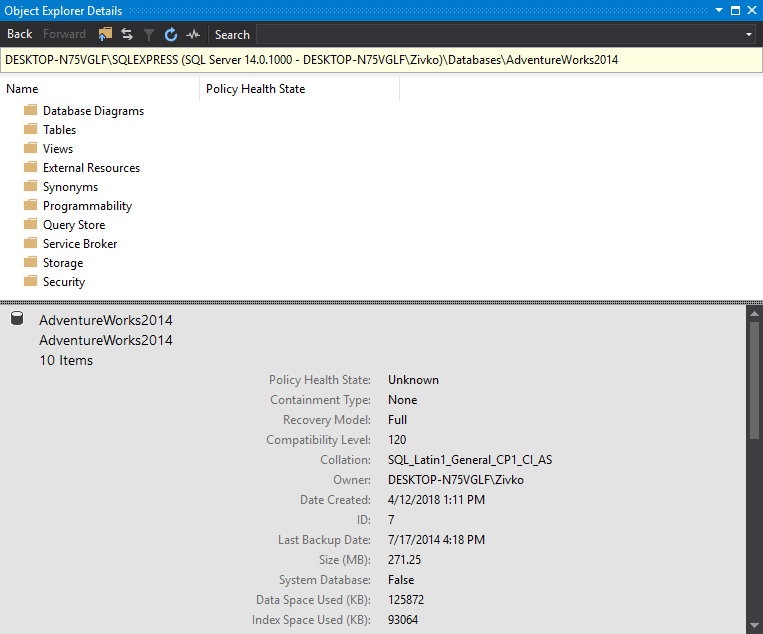
Task: Select the Synonyms folder icon
Action: (x=31, y=186)
